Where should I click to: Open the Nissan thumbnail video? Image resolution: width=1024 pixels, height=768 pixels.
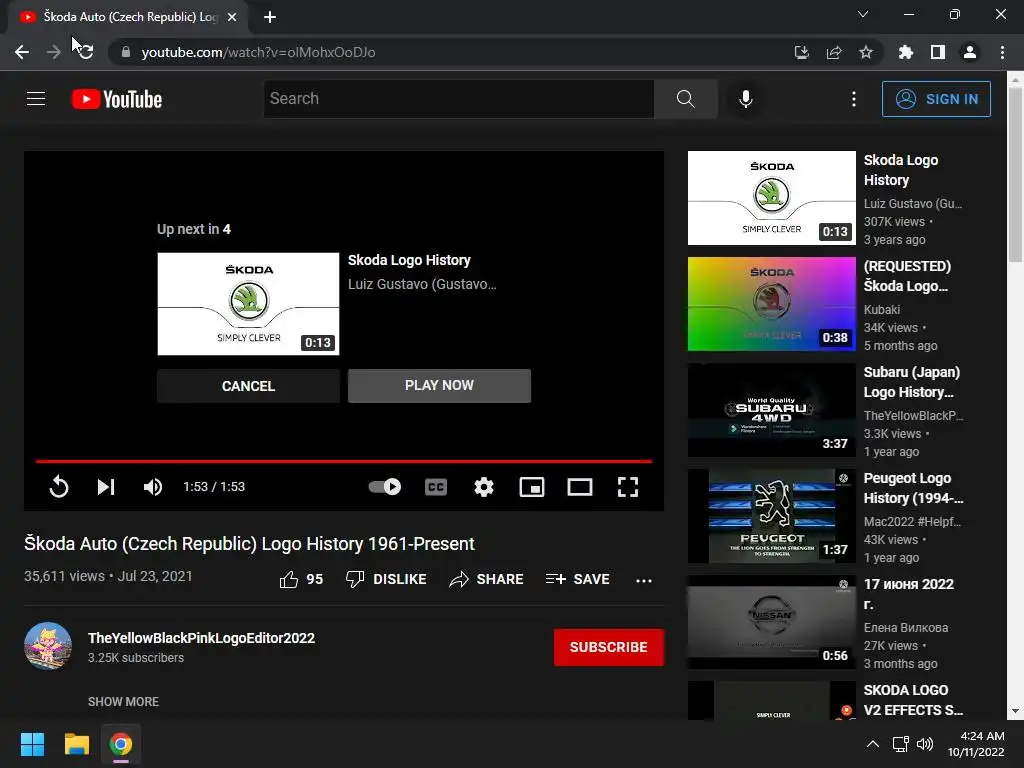771,622
